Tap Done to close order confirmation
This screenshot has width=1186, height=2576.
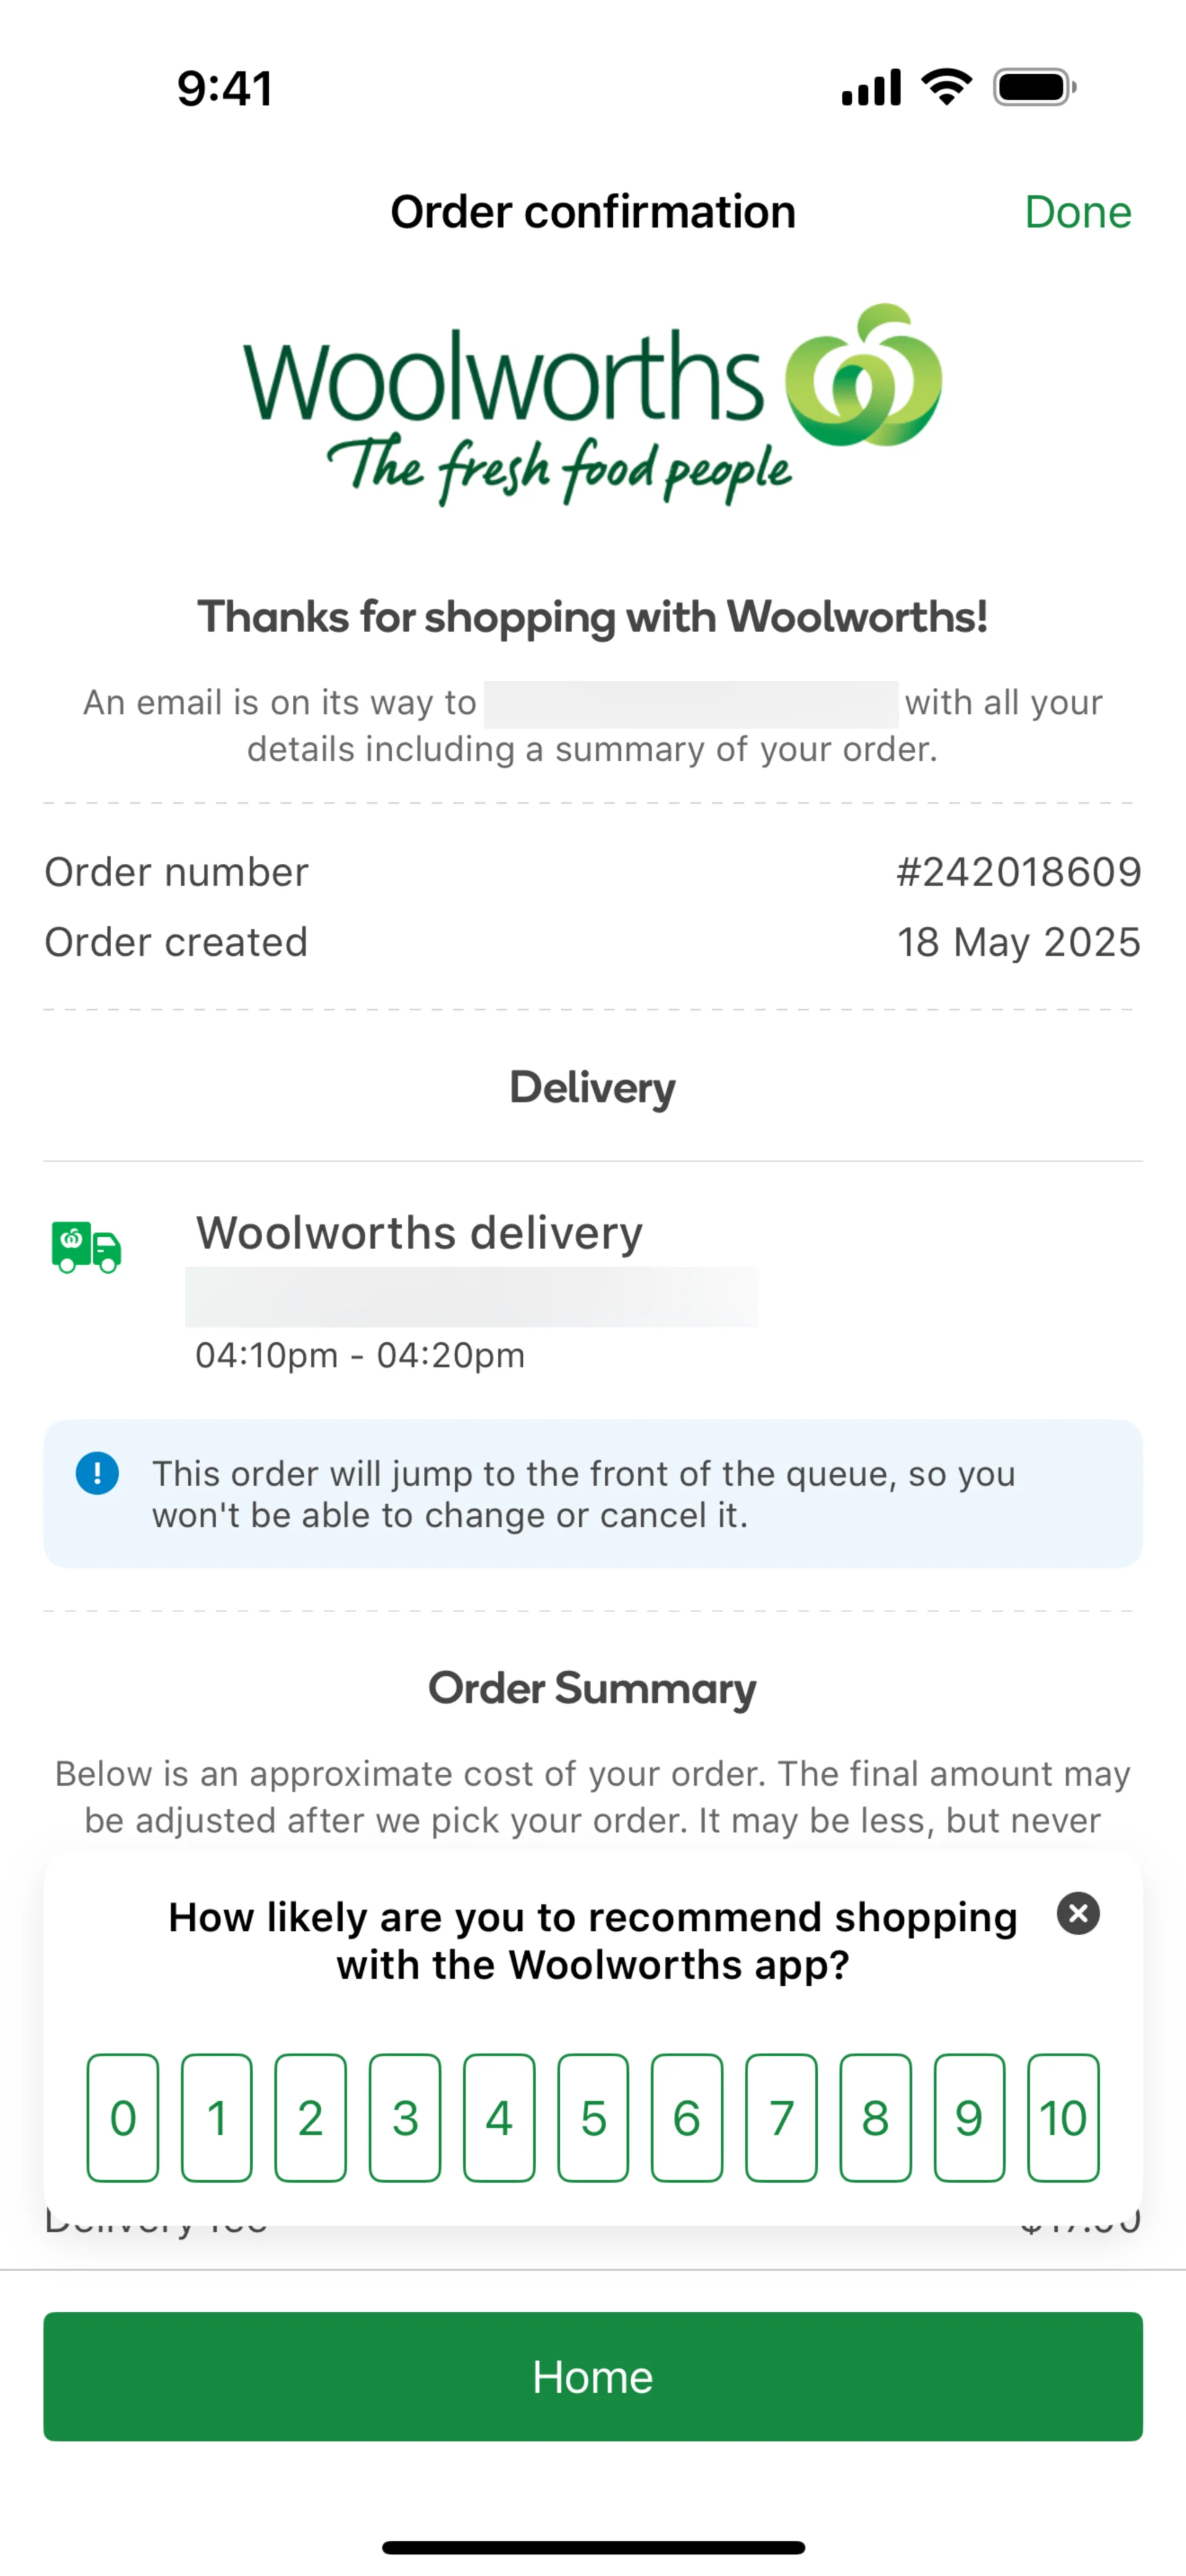1077,212
